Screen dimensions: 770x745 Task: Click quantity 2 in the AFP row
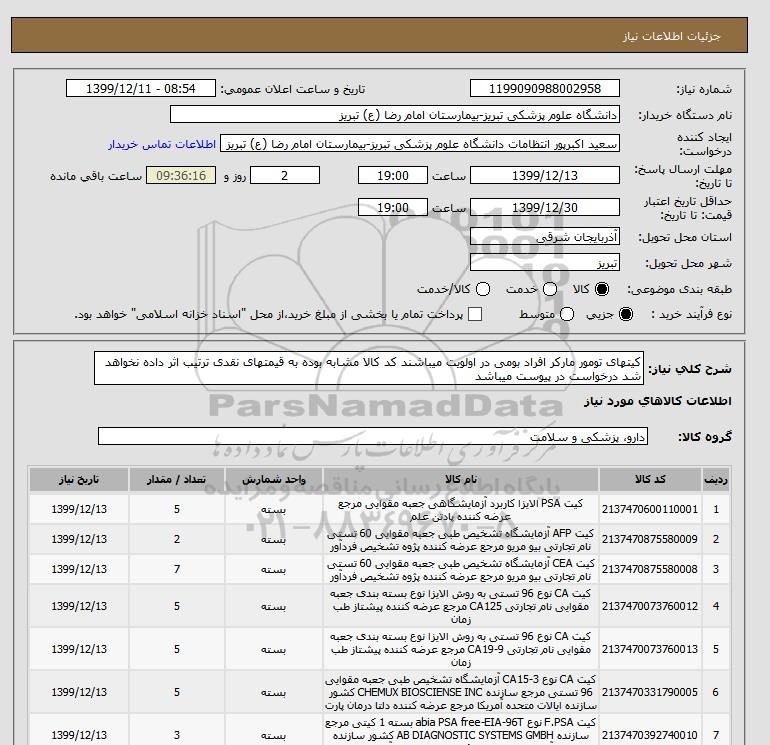pyautogui.click(x=177, y=539)
